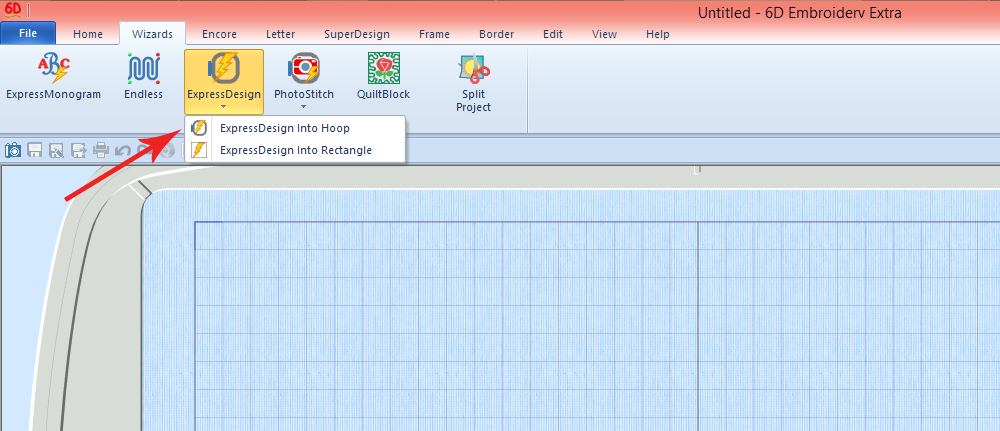Click the Save floppy disk icon
Image resolution: width=1000 pixels, height=431 pixels.
pyautogui.click(x=34, y=150)
